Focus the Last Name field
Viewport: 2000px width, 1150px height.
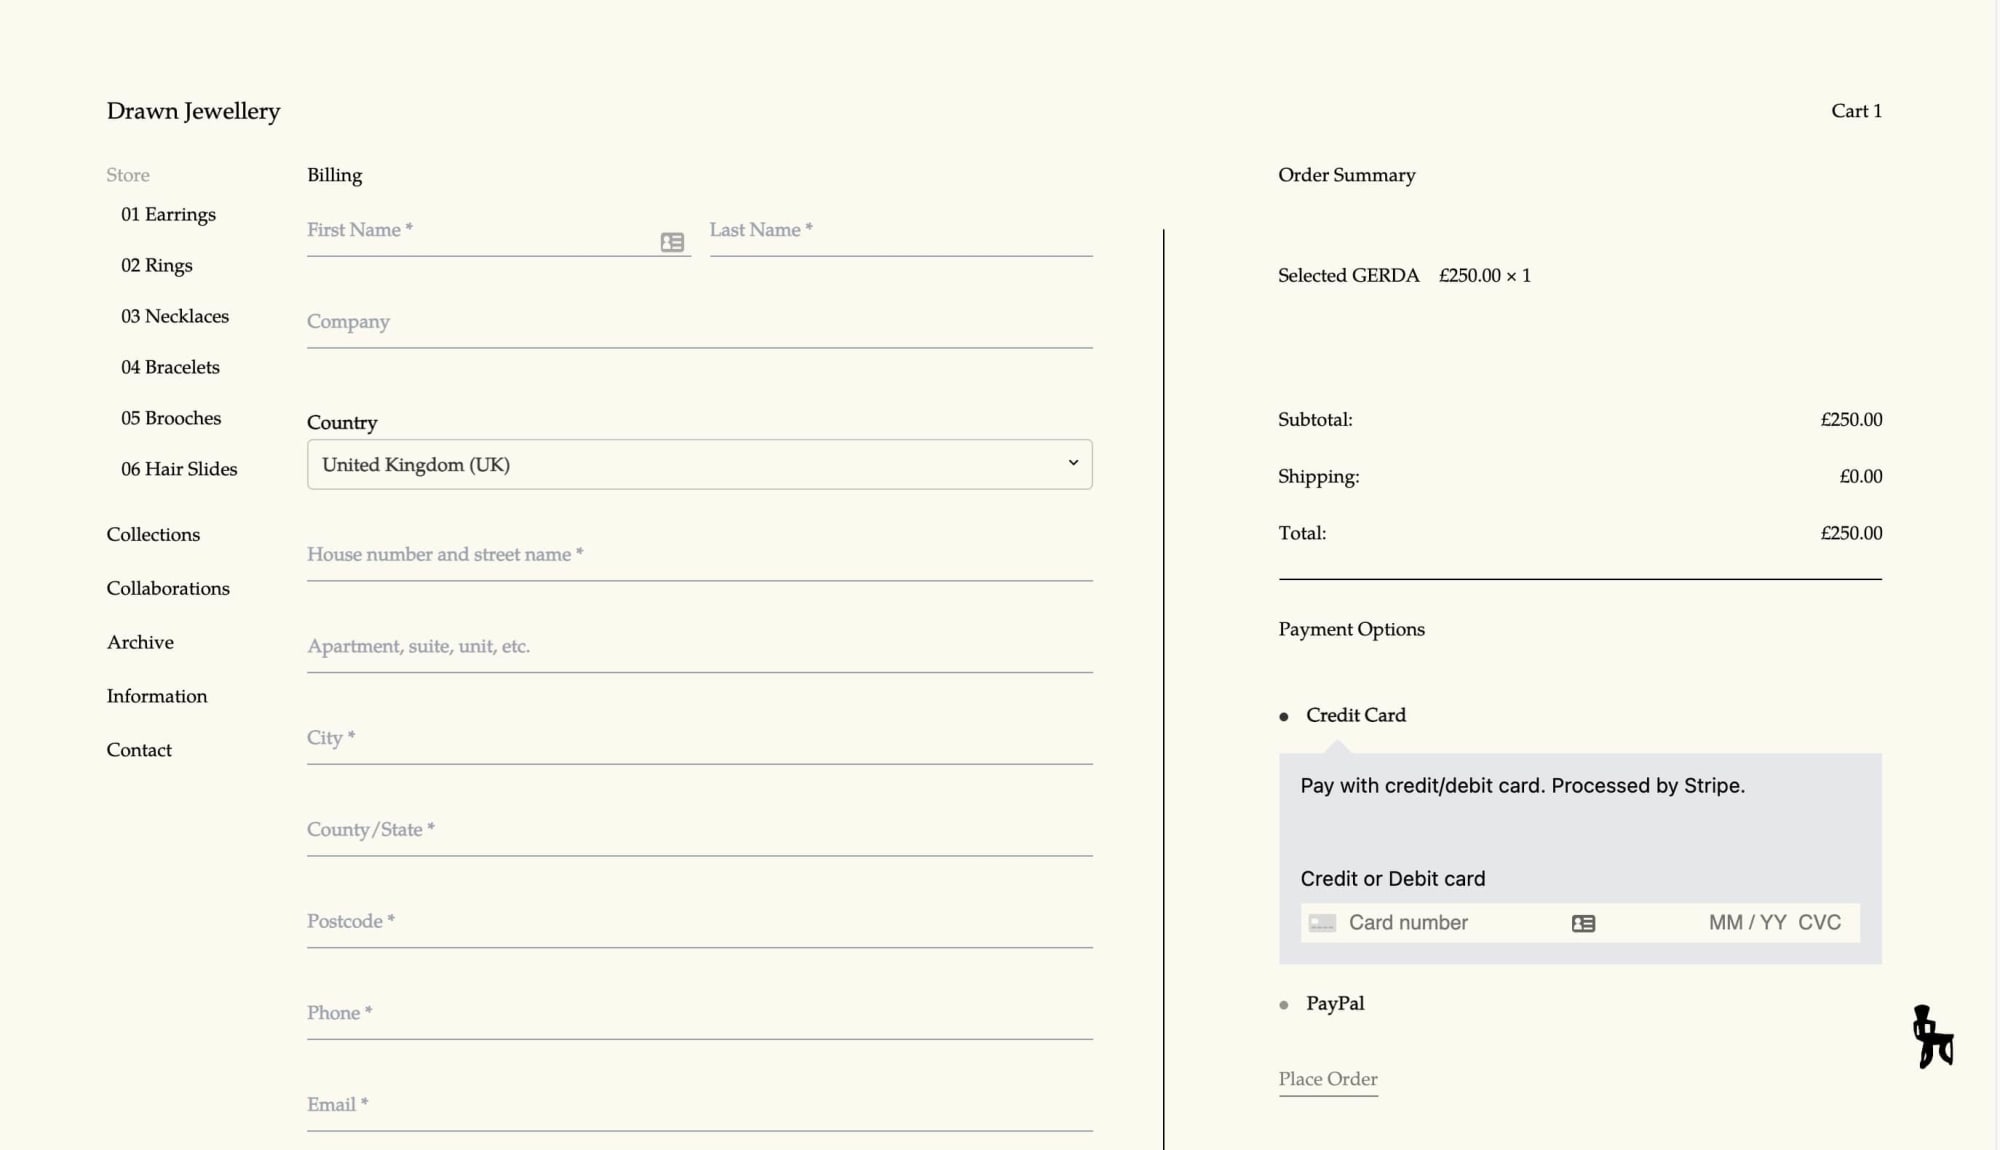pyautogui.click(x=900, y=231)
